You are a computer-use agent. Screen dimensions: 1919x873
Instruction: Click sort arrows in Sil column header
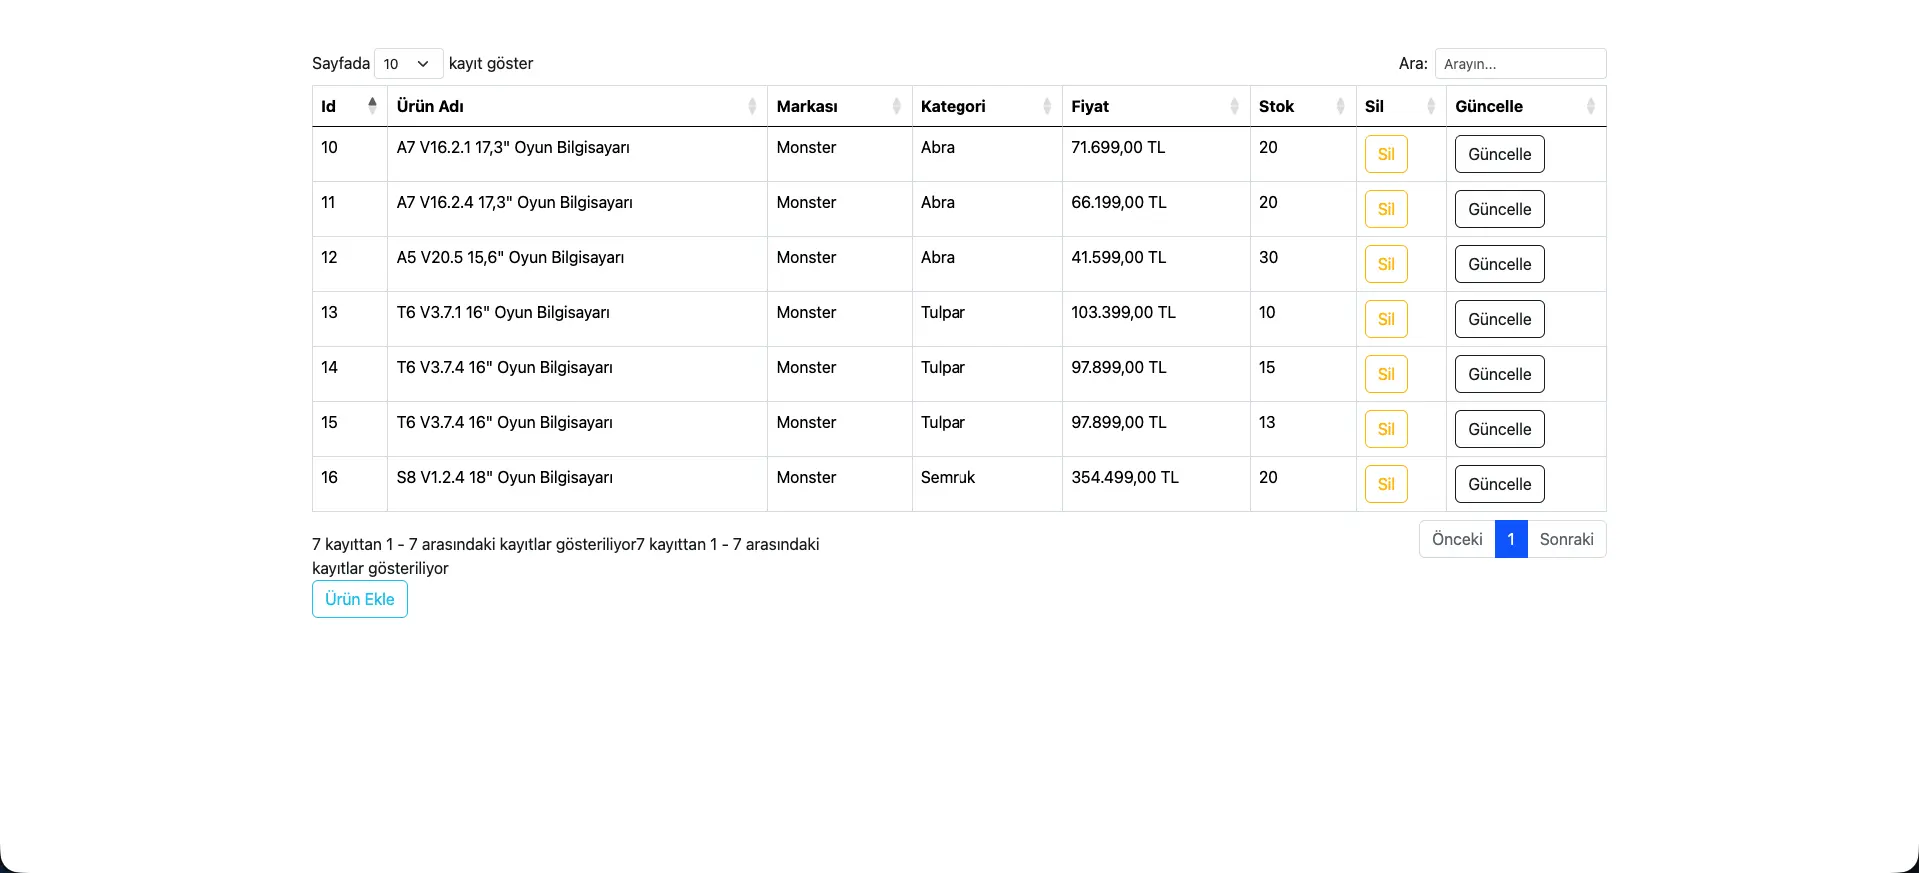tap(1430, 106)
